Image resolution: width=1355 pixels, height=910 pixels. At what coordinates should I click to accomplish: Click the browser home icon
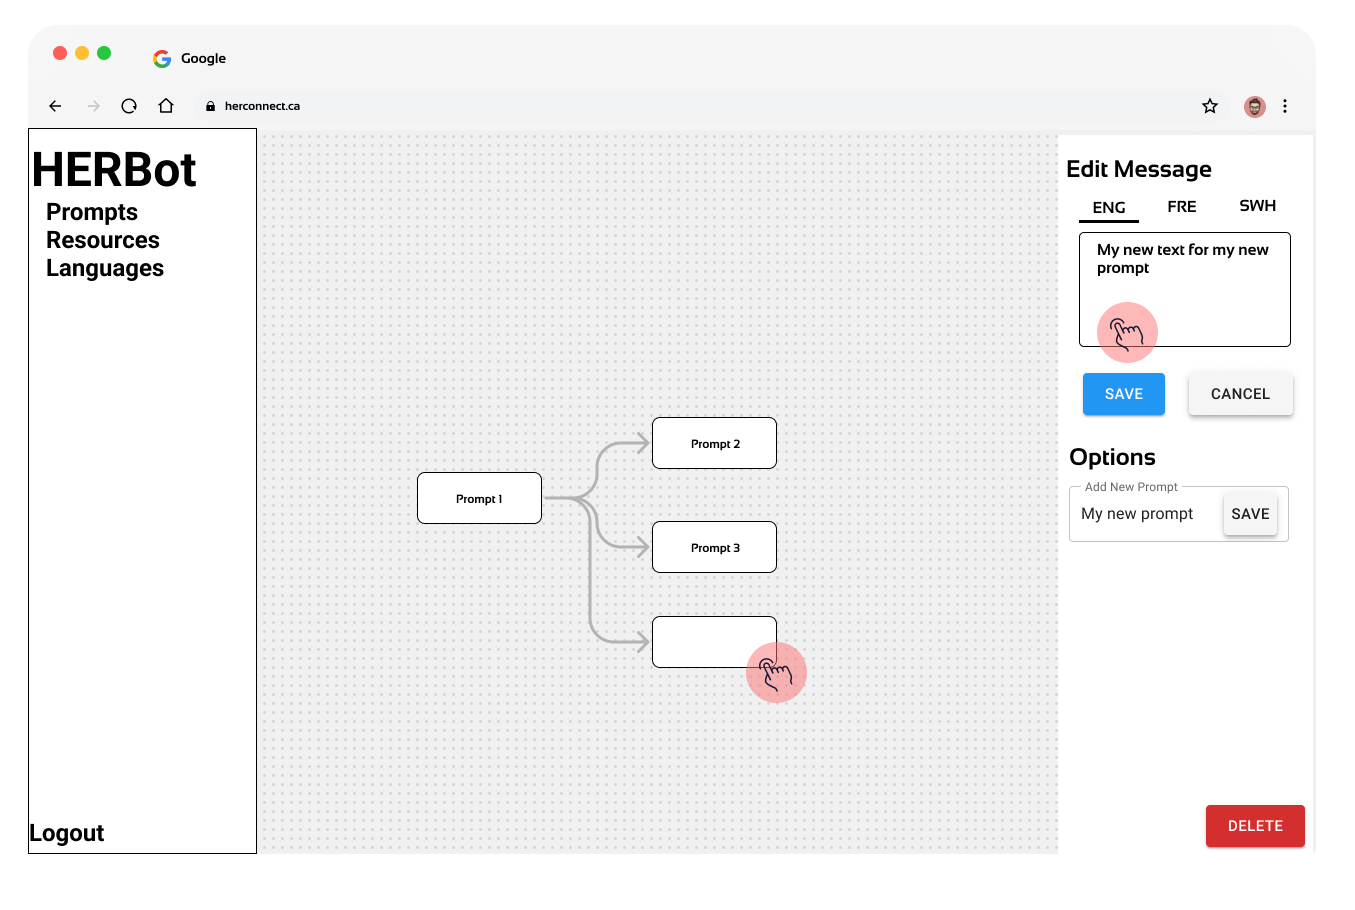[x=166, y=106]
